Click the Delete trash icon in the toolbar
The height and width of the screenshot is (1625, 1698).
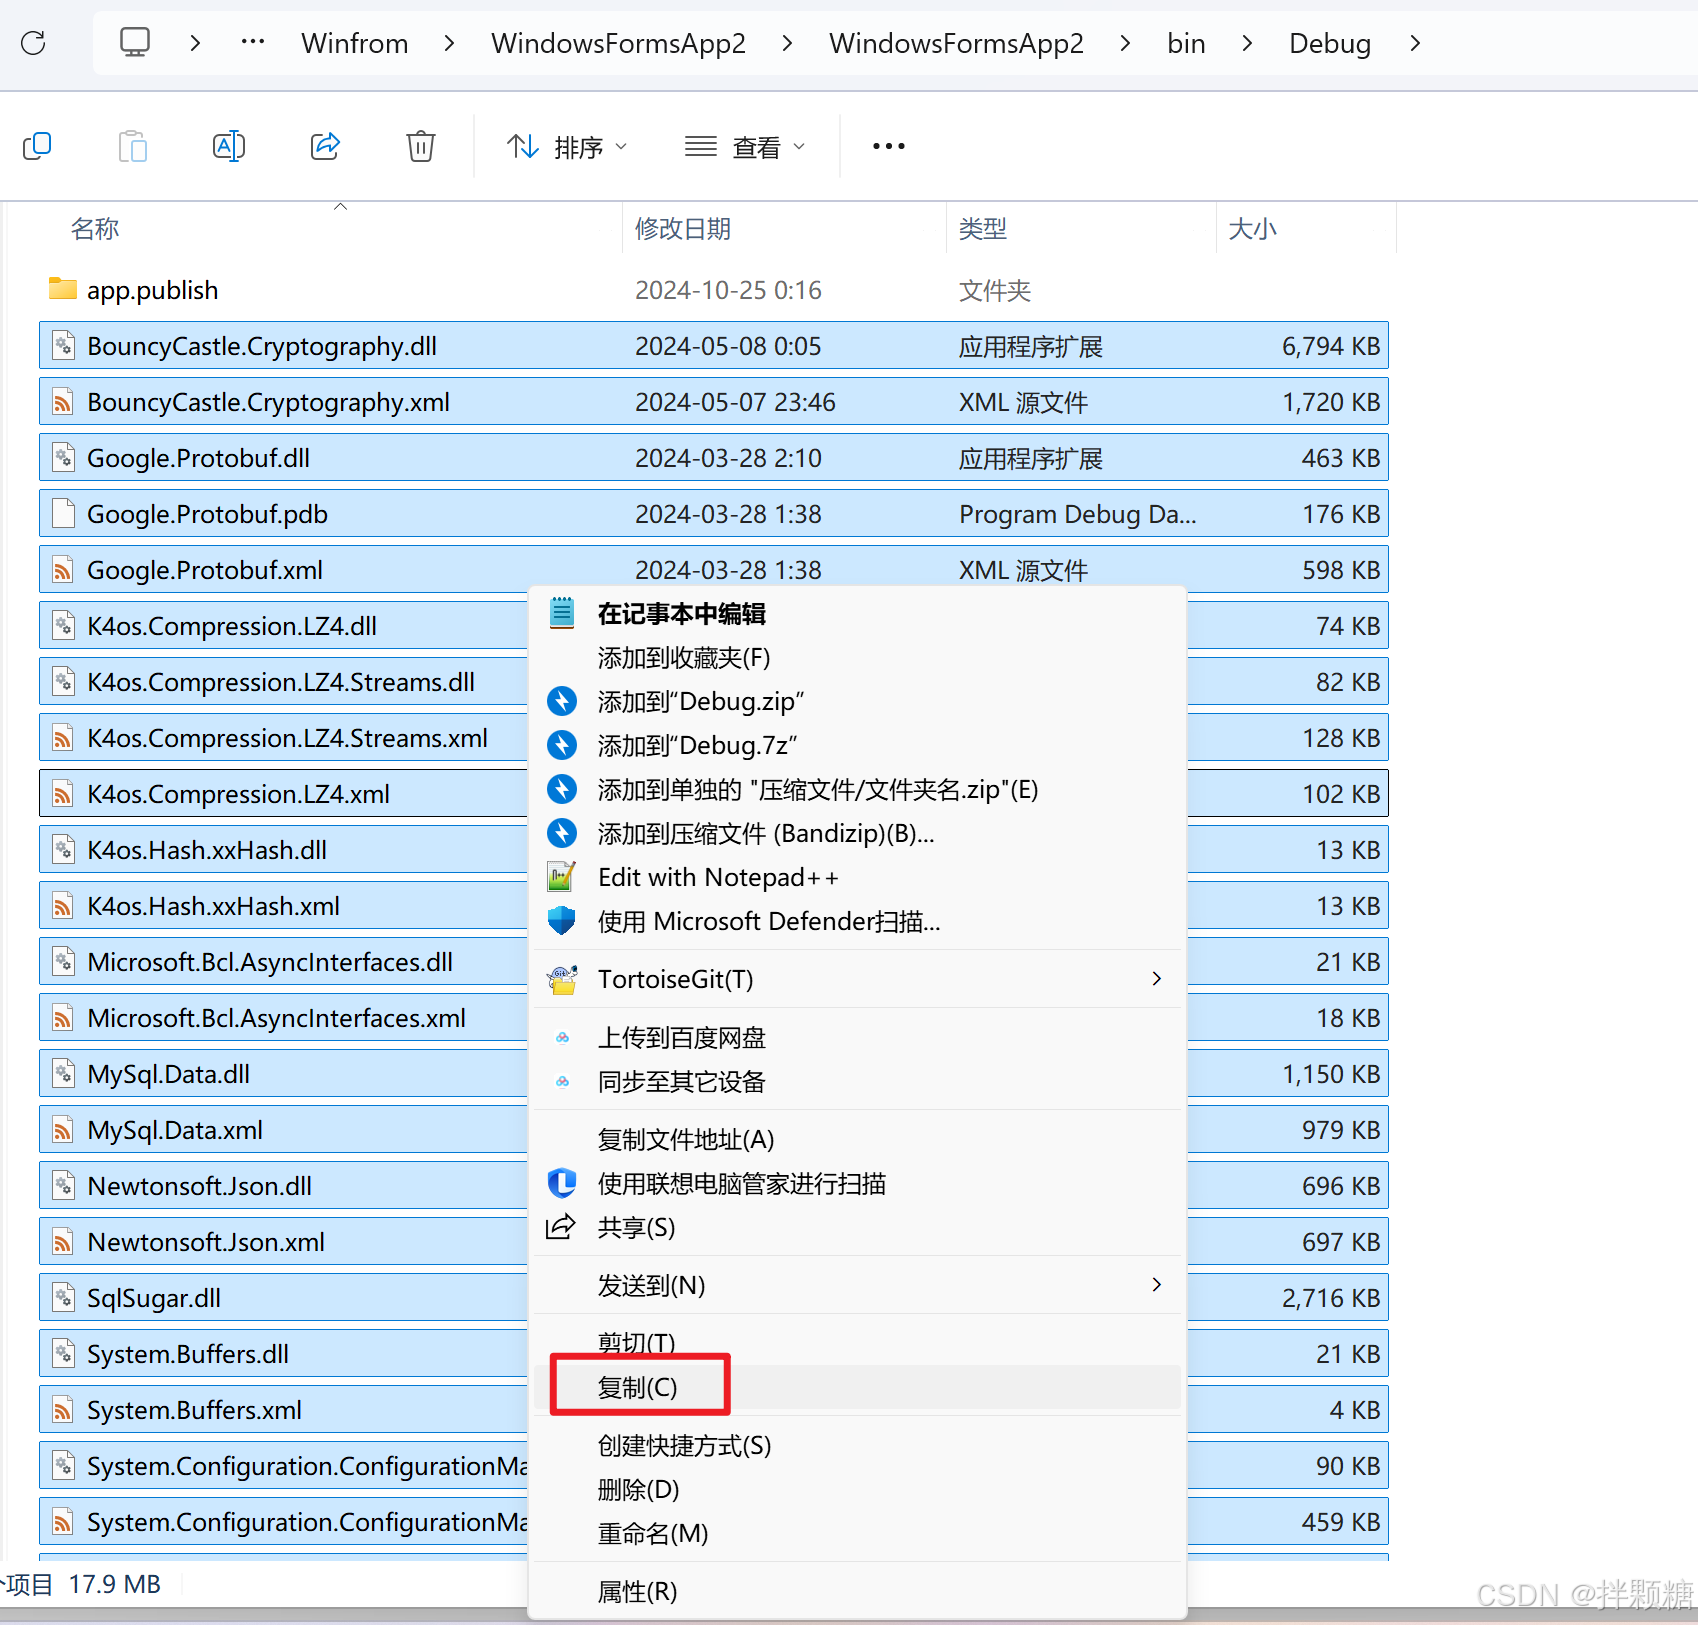coord(420,146)
